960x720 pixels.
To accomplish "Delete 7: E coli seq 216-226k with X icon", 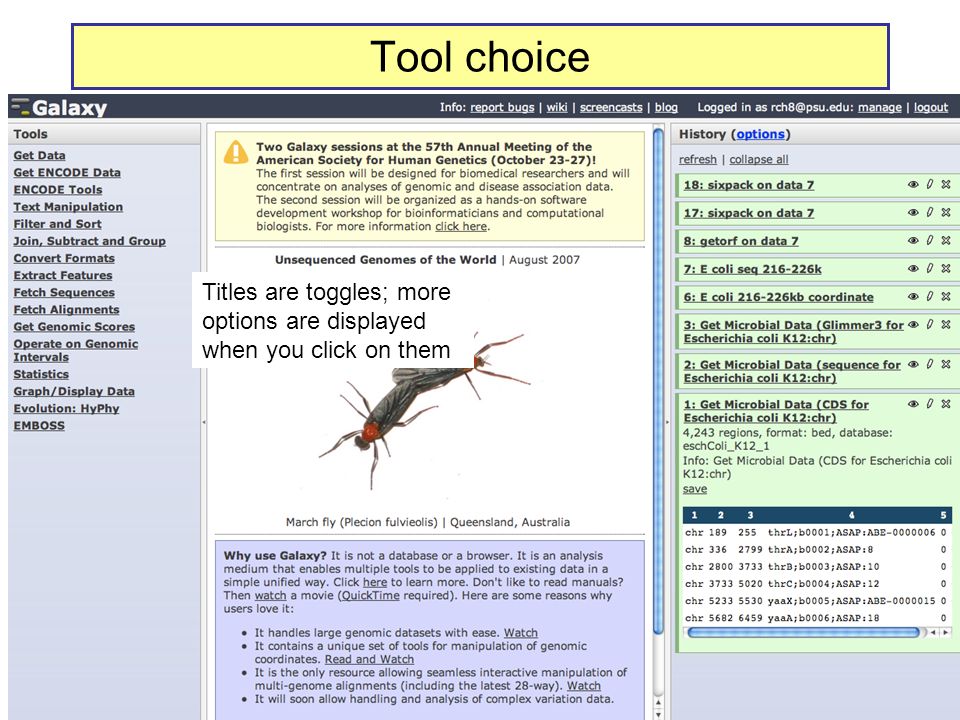I will [x=946, y=268].
